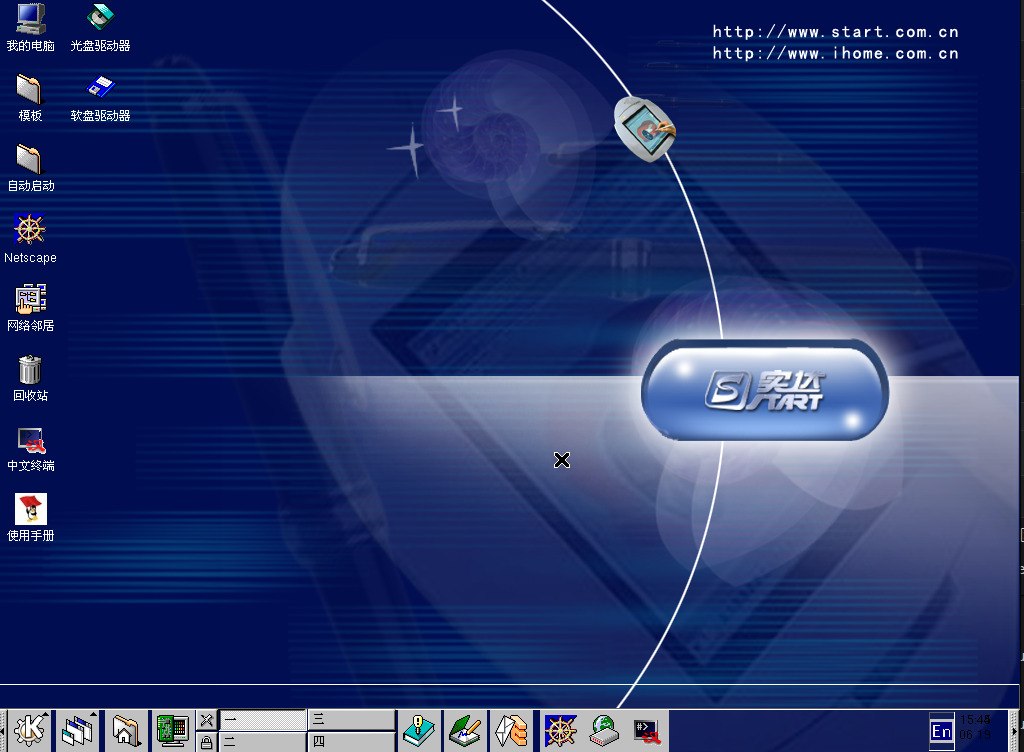Launch Netscape ship wheel panel icon

(561, 730)
